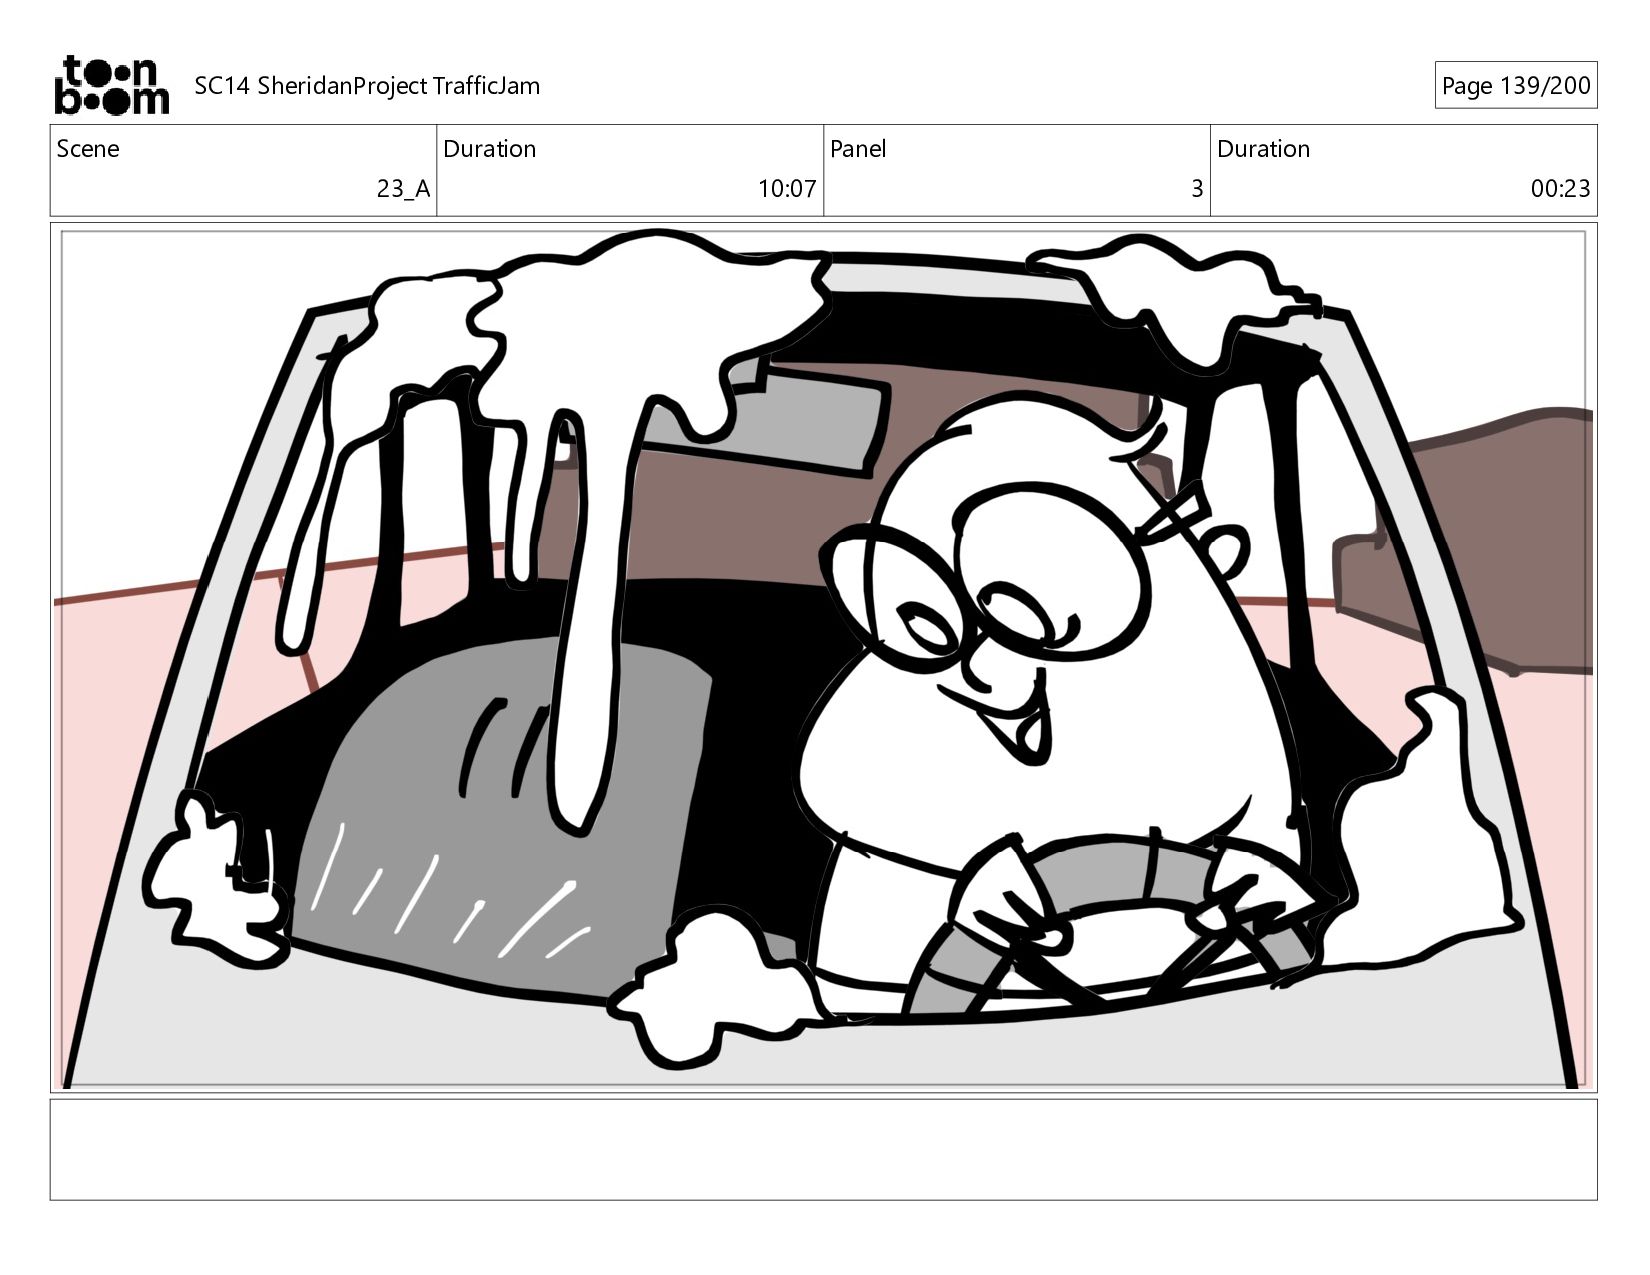
Task: Click the empty notes box below the panel
Action: [823, 1150]
